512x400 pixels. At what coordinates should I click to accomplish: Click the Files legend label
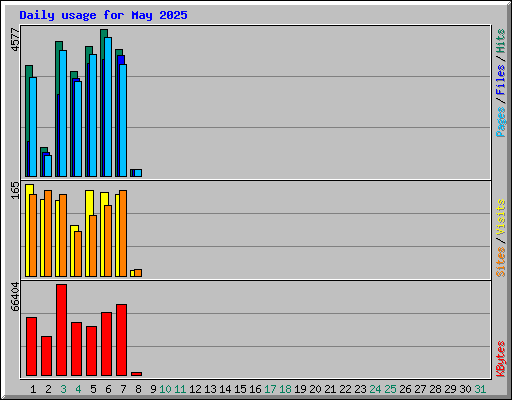click(x=500, y=80)
